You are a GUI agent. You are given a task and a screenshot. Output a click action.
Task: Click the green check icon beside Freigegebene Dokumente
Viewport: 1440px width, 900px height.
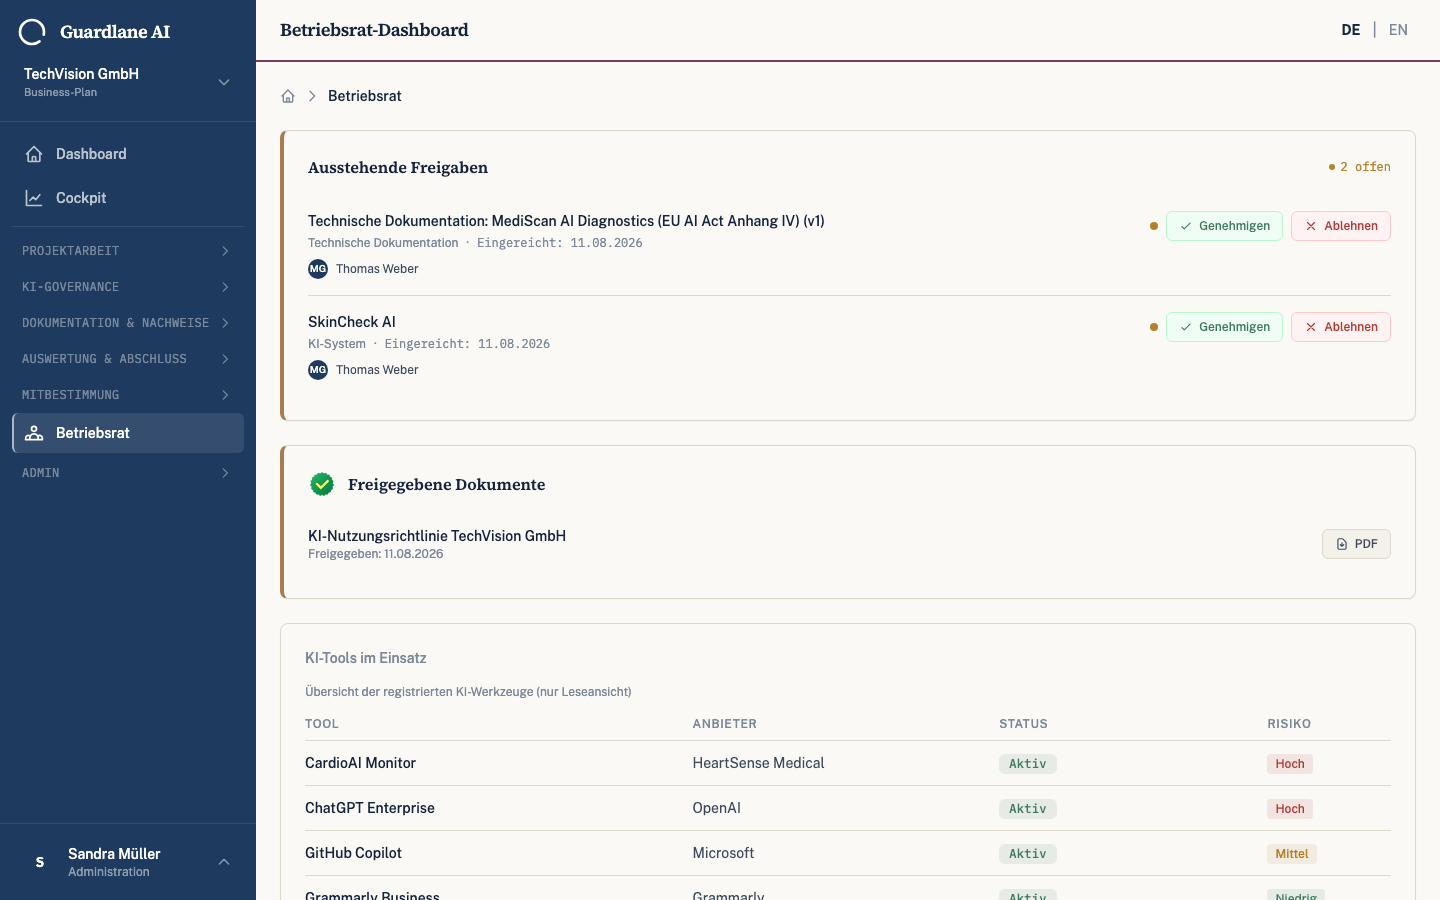[x=322, y=484]
